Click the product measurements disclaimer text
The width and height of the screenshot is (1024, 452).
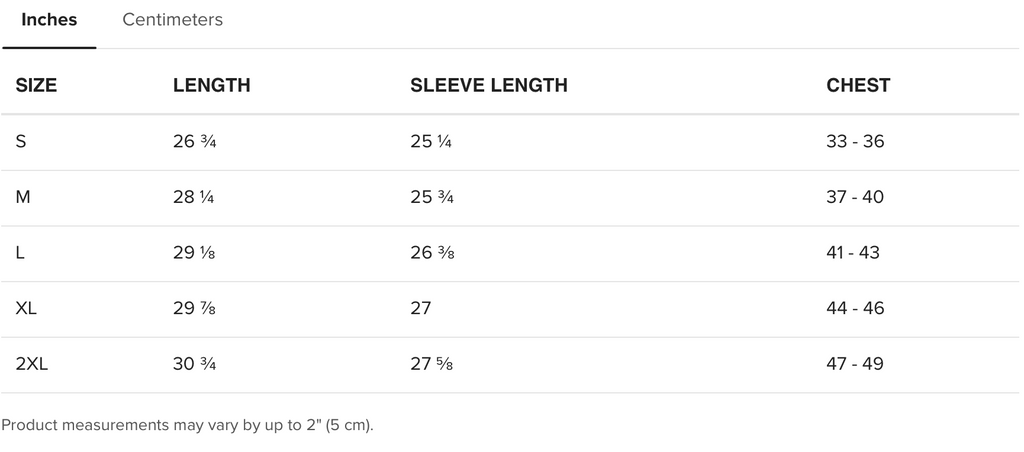point(187,425)
